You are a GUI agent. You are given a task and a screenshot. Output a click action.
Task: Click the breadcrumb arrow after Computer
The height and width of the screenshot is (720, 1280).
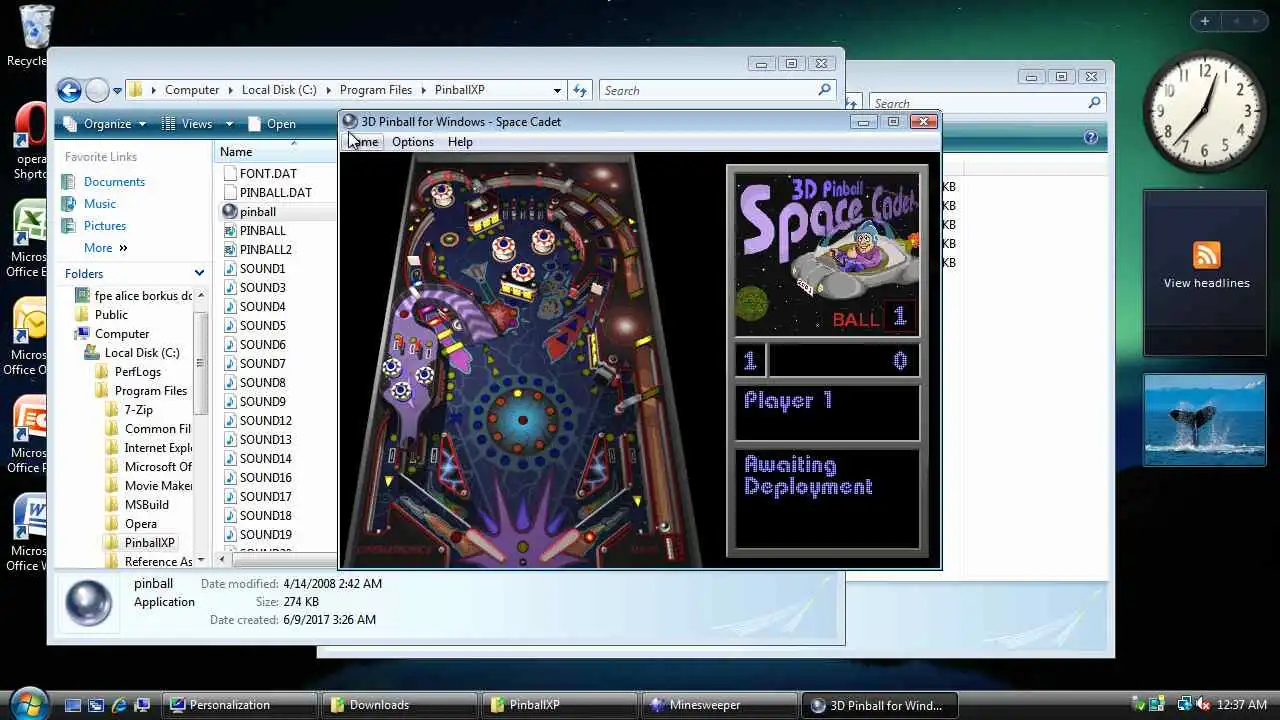coord(230,90)
